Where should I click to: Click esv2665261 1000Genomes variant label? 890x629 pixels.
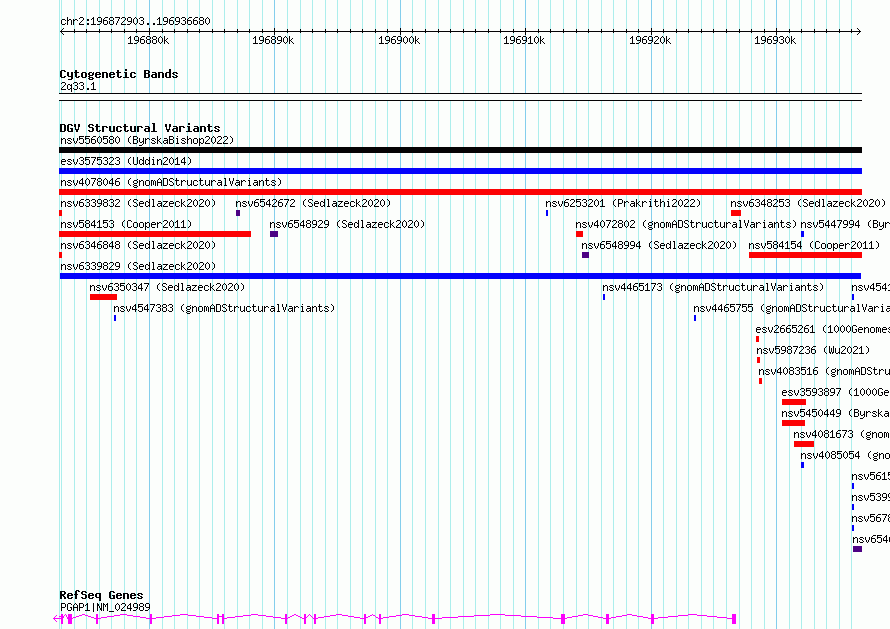pos(822,329)
